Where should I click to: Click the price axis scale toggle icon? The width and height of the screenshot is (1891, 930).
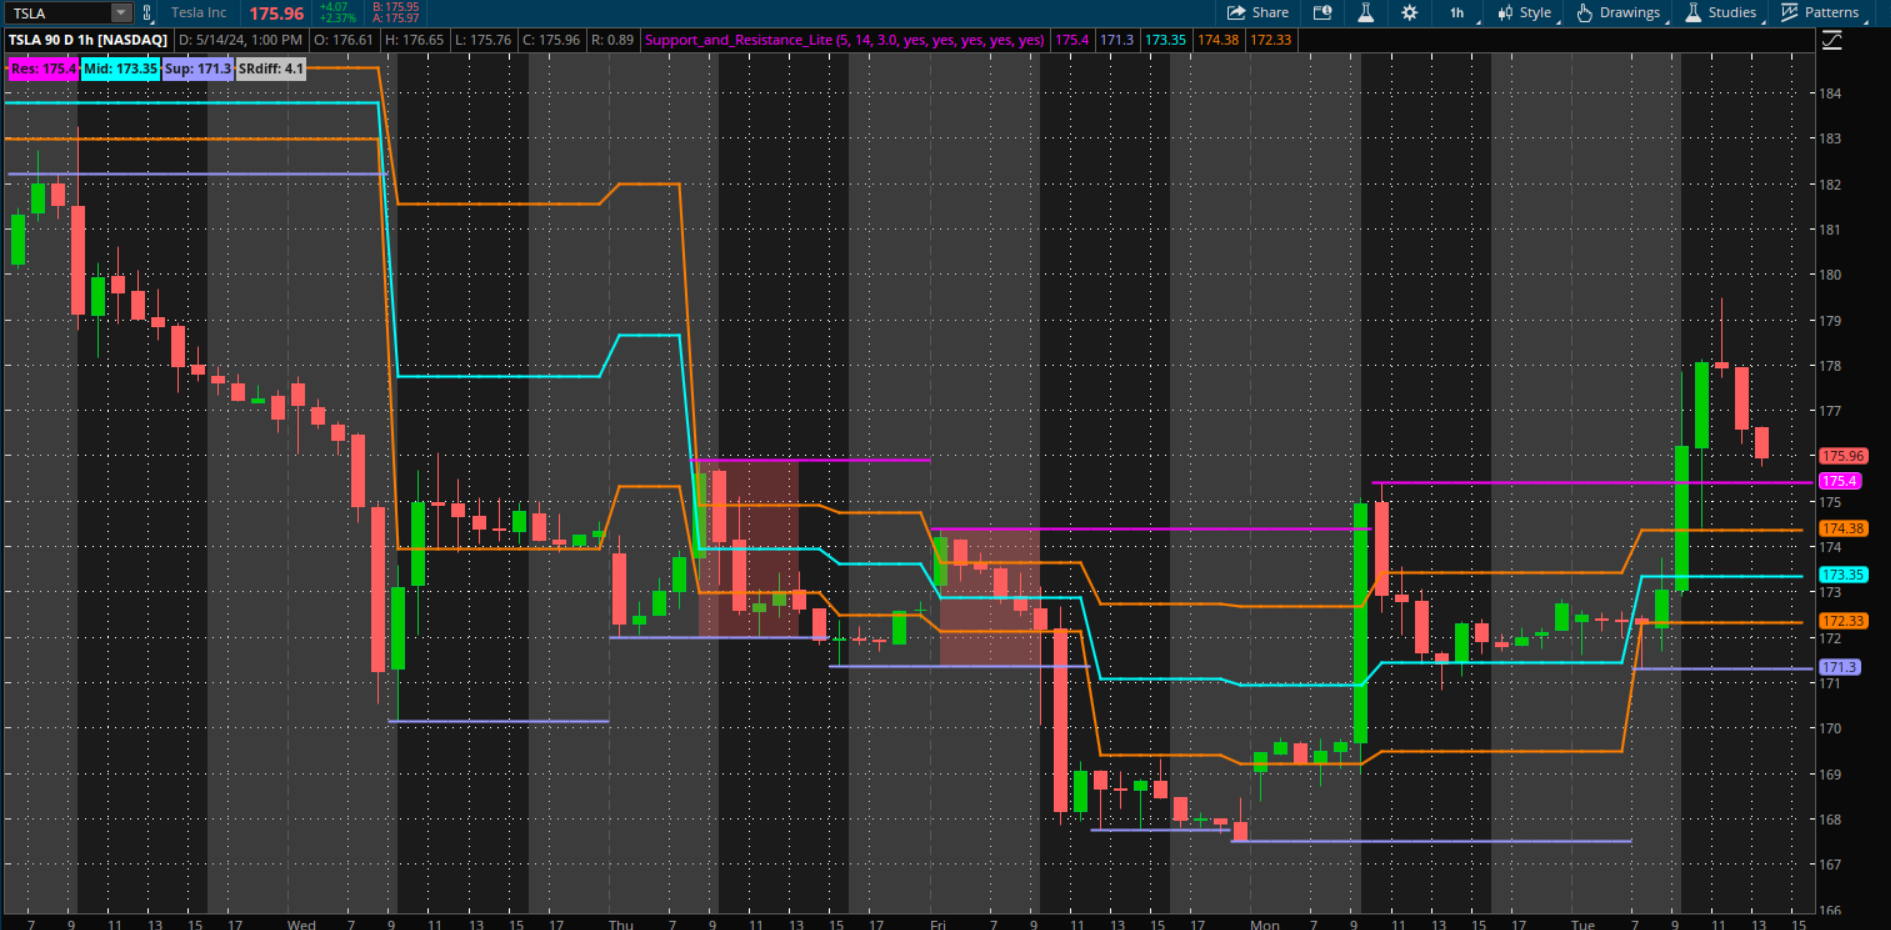pos(1832,40)
